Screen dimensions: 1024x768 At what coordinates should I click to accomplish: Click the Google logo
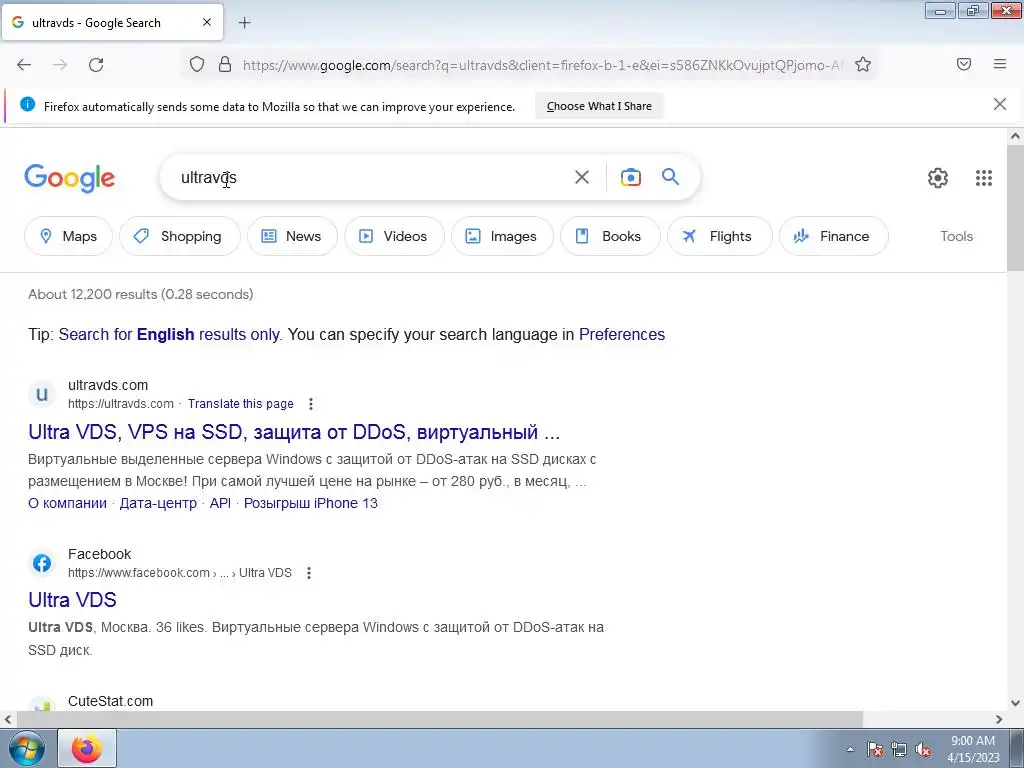[x=70, y=178]
